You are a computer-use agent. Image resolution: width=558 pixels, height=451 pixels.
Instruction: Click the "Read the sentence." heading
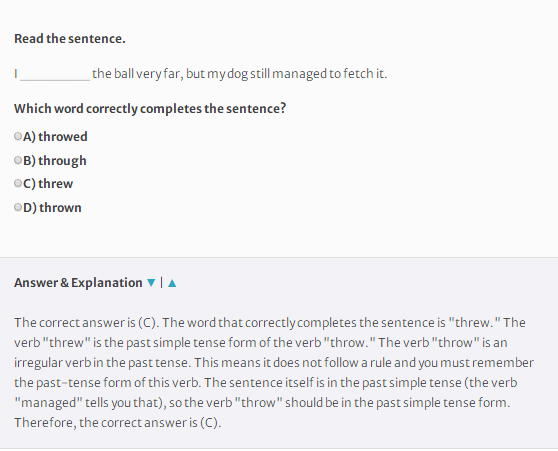pos(70,38)
